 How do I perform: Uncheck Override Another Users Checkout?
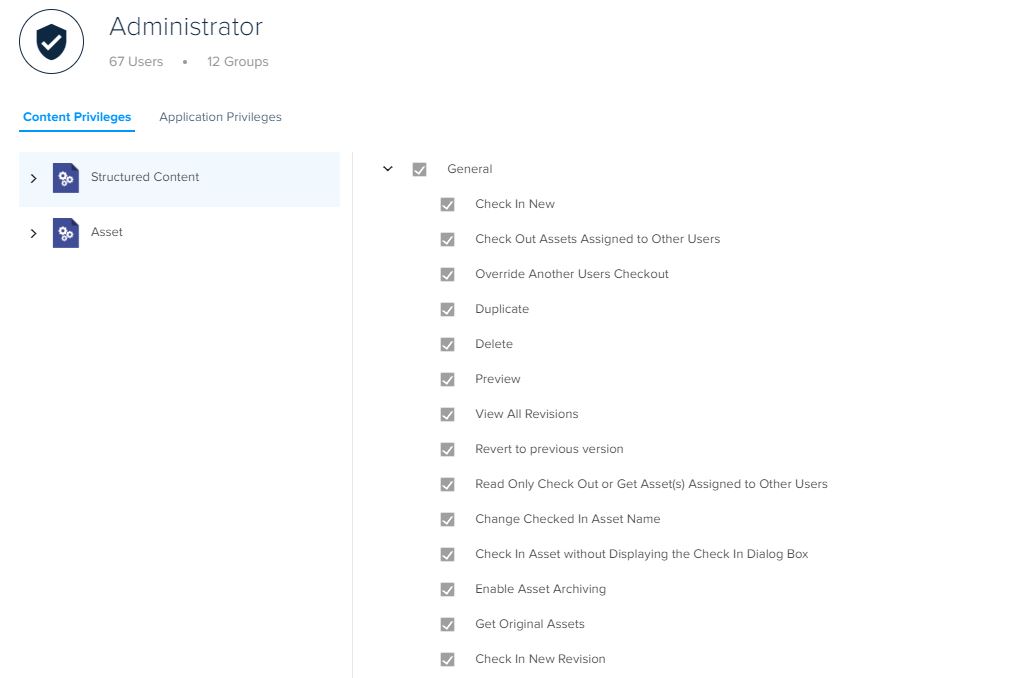[447, 274]
